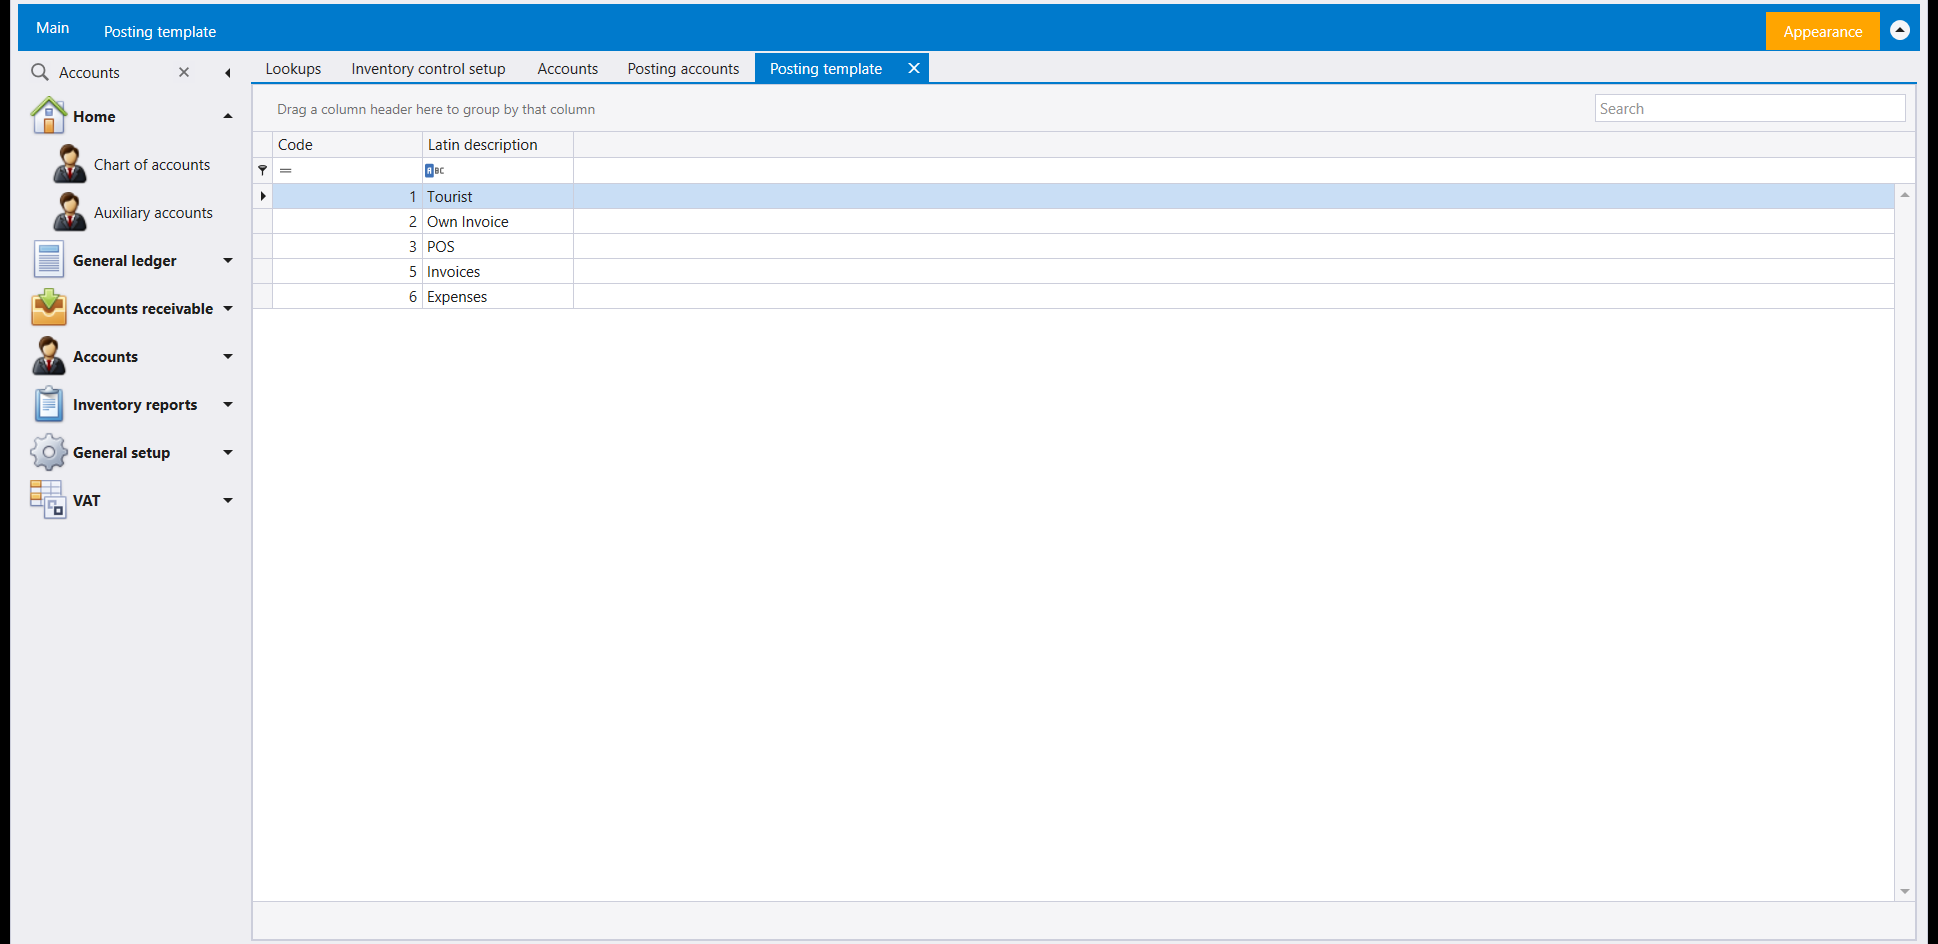
Task: Expand the Accounts receivable section
Action: click(x=228, y=308)
